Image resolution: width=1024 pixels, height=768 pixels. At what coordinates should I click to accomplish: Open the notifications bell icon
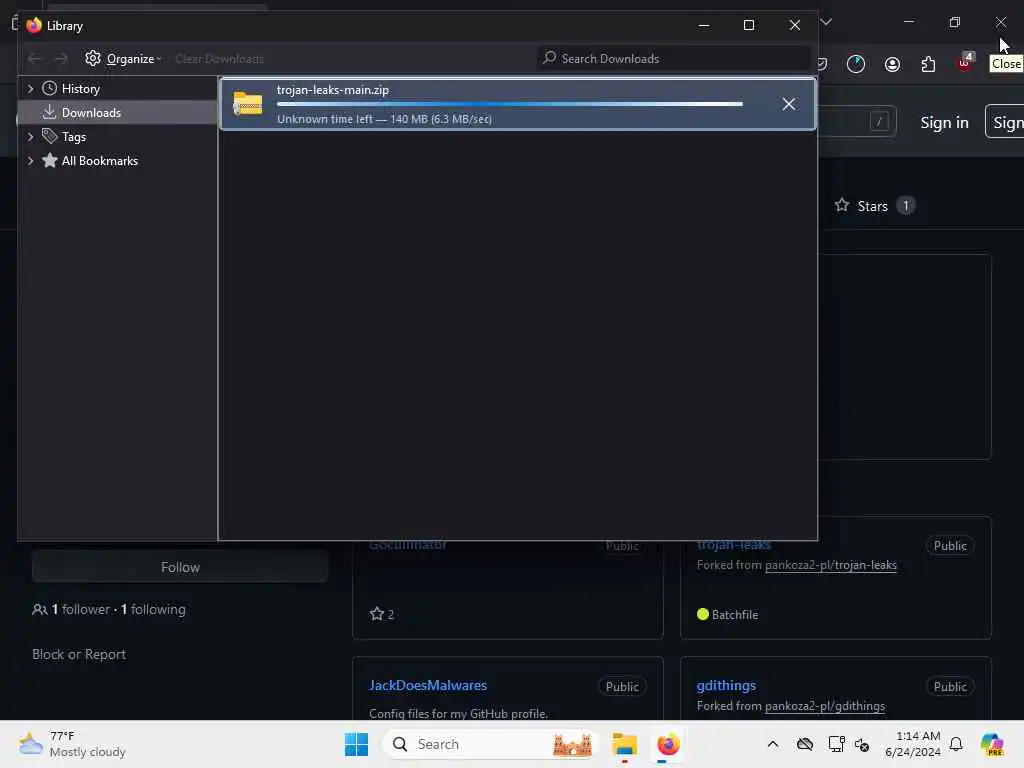click(x=956, y=744)
